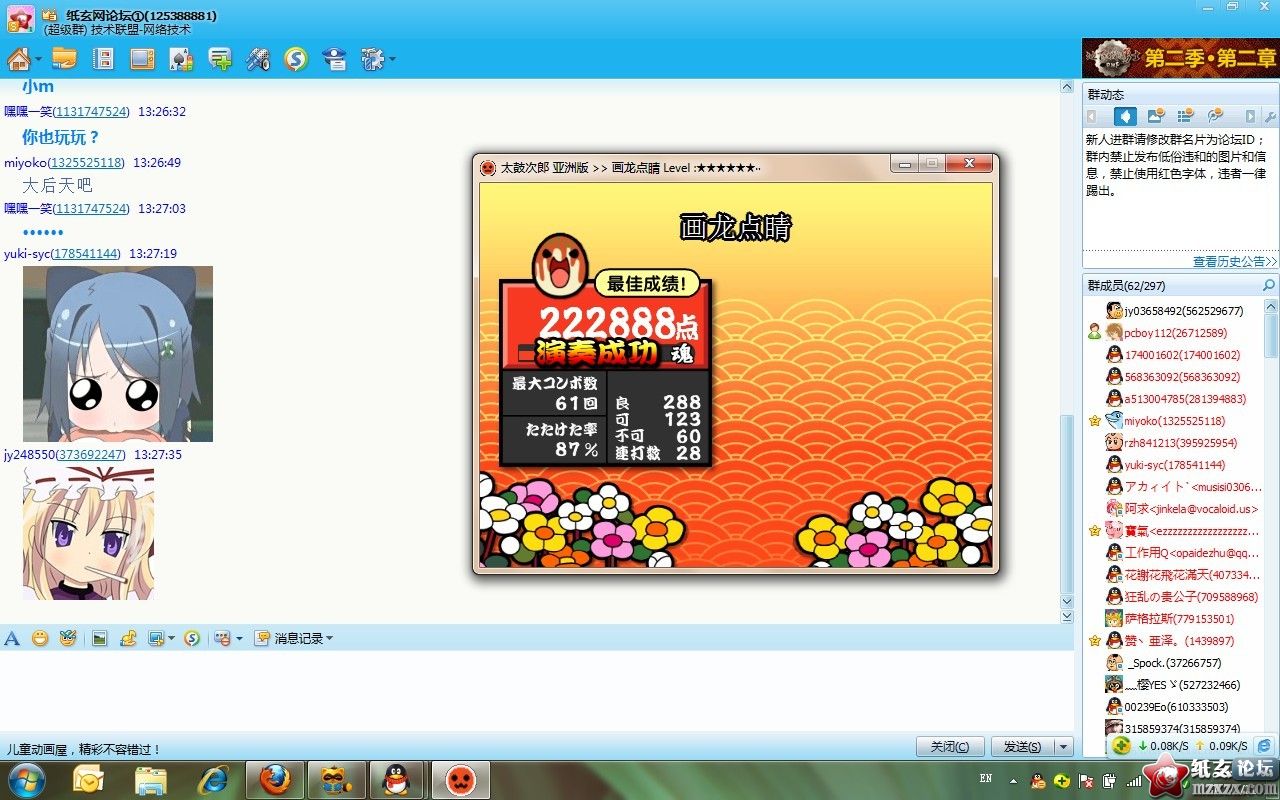This screenshot has height=800, width=1280.
Task: Open the blonde anime girl image
Action: 88,533
